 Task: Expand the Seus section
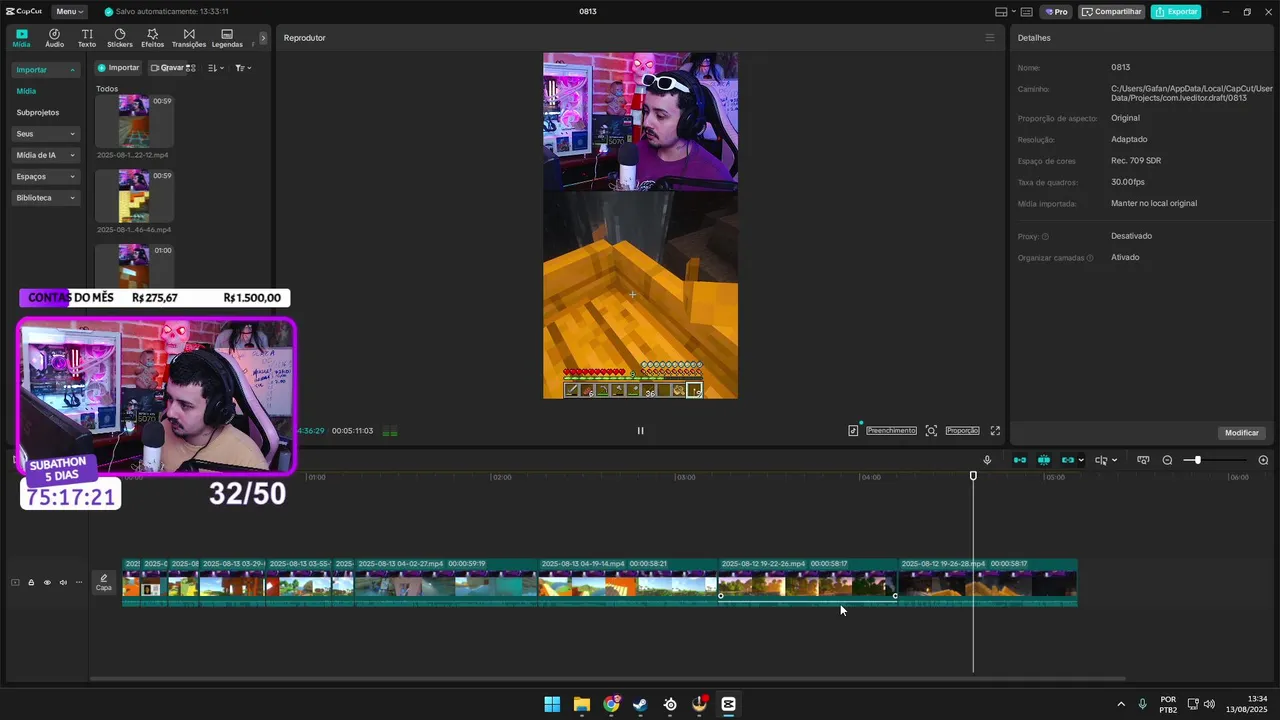click(46, 134)
